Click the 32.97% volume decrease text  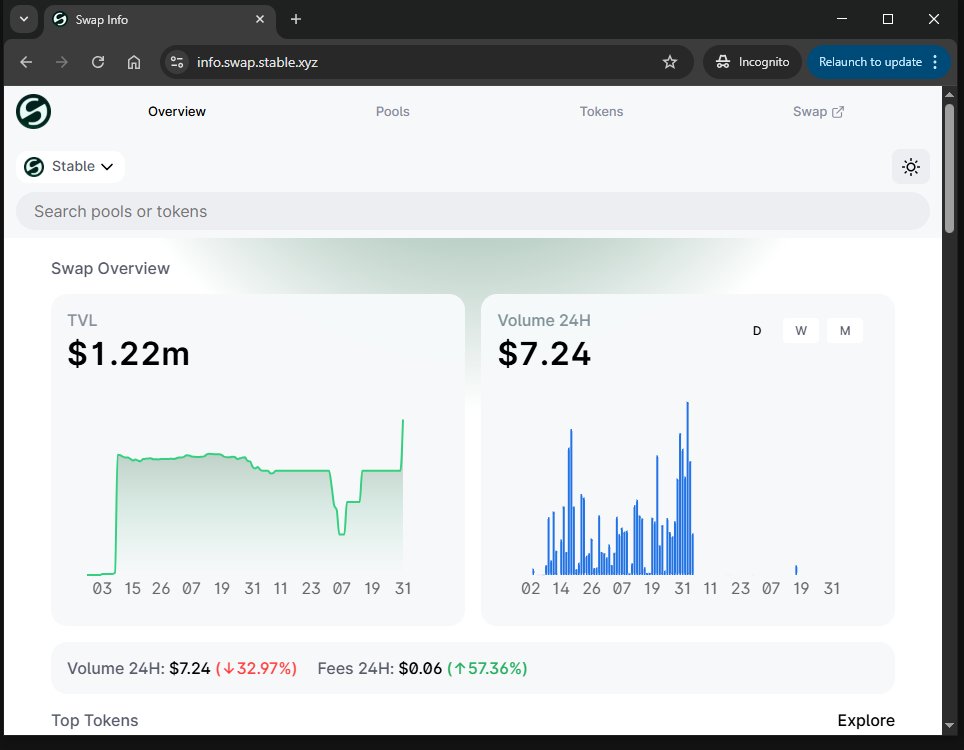pyautogui.click(x=256, y=668)
